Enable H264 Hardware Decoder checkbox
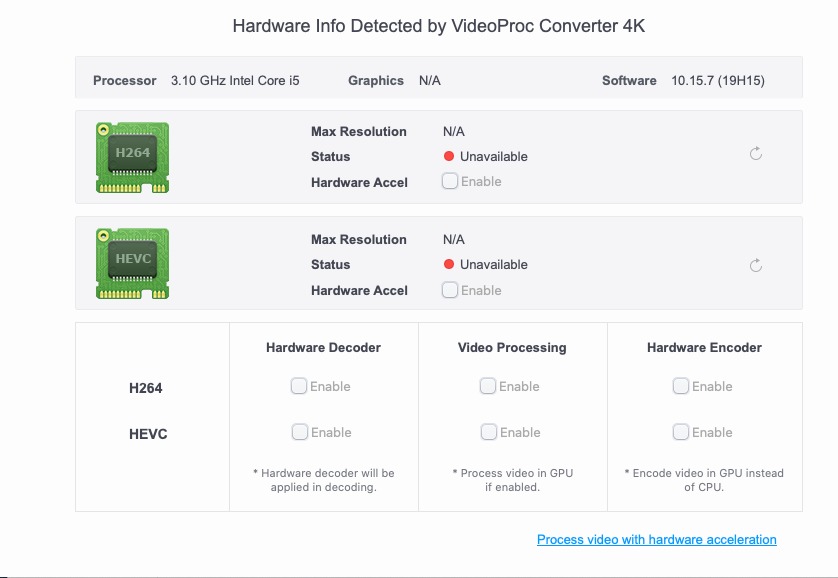The height and width of the screenshot is (578, 838). [299, 386]
